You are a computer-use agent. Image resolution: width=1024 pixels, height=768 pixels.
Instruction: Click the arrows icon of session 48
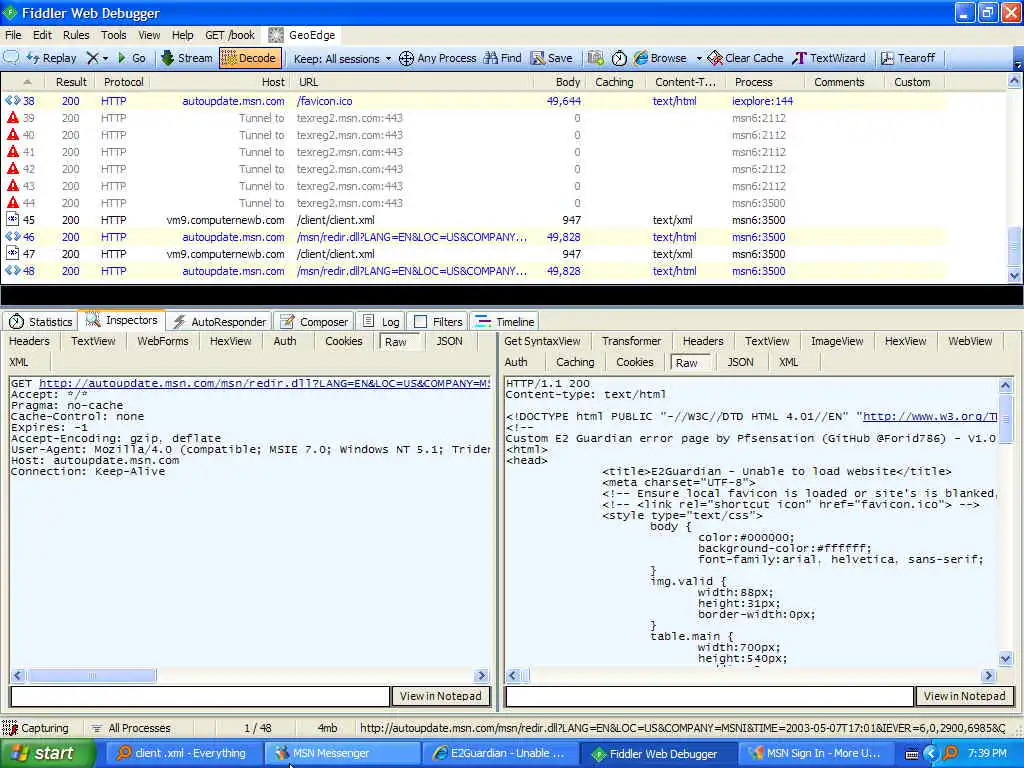pyautogui.click(x=12, y=270)
